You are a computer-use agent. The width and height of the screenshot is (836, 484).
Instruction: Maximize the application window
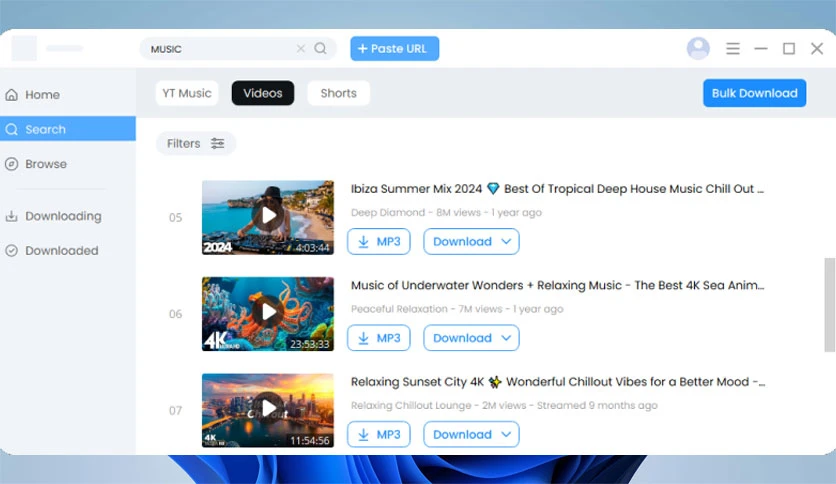pos(789,49)
